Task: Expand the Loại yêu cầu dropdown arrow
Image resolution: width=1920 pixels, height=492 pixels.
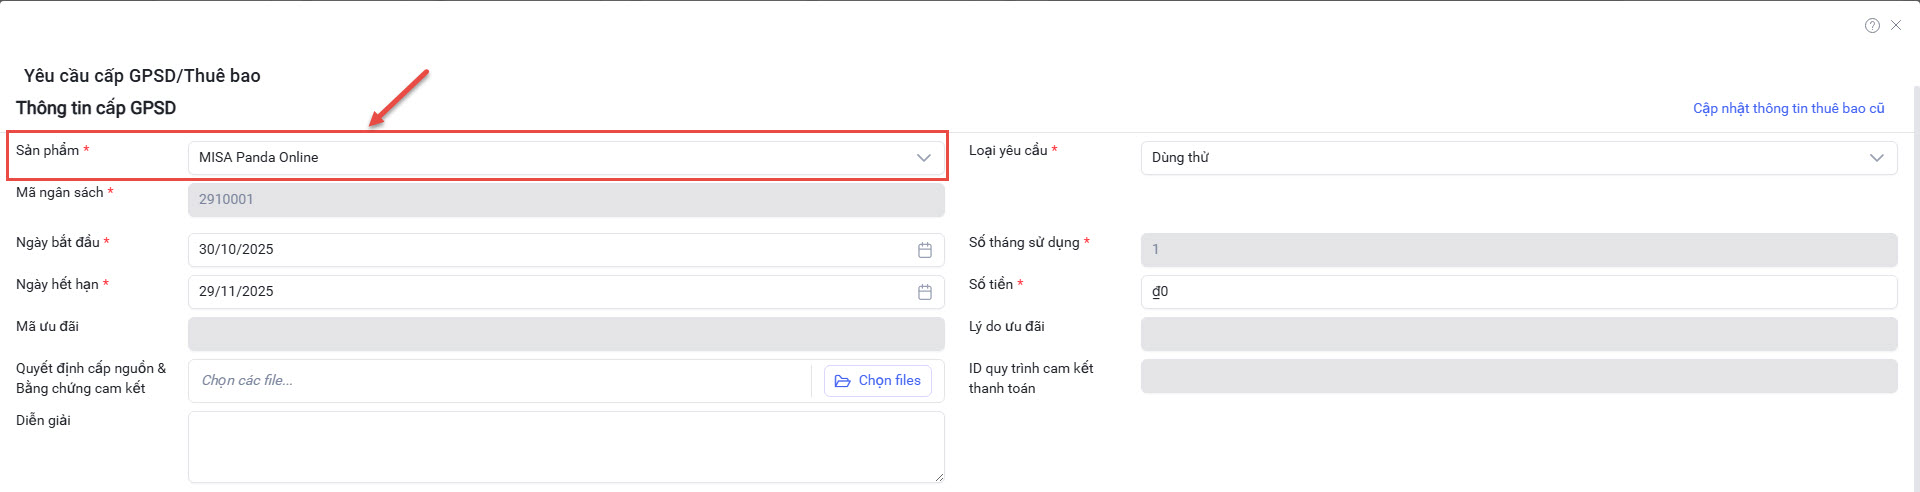Action: point(1877,158)
